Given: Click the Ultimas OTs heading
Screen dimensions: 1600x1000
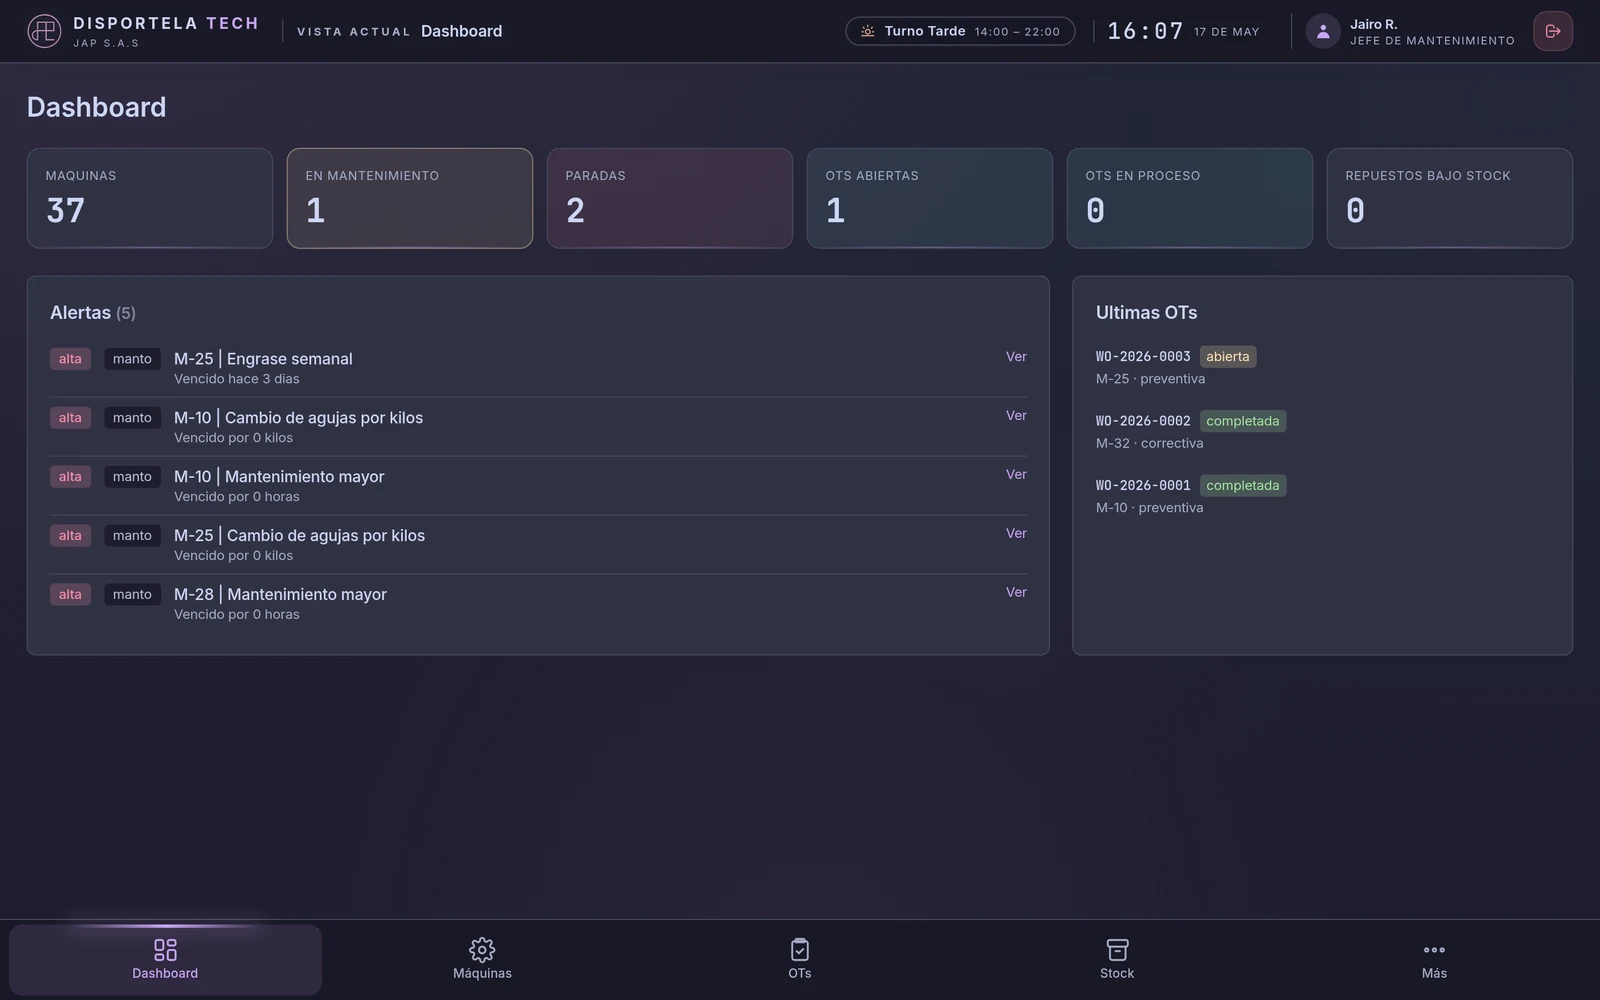Looking at the screenshot, I should [1146, 313].
